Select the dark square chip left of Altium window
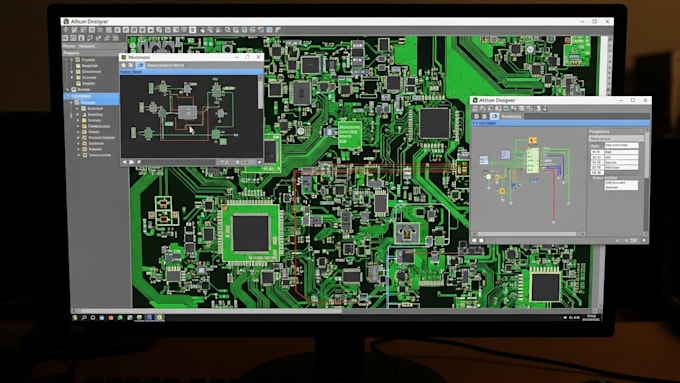Screen dimensions: 680x383 pos(435,123)
